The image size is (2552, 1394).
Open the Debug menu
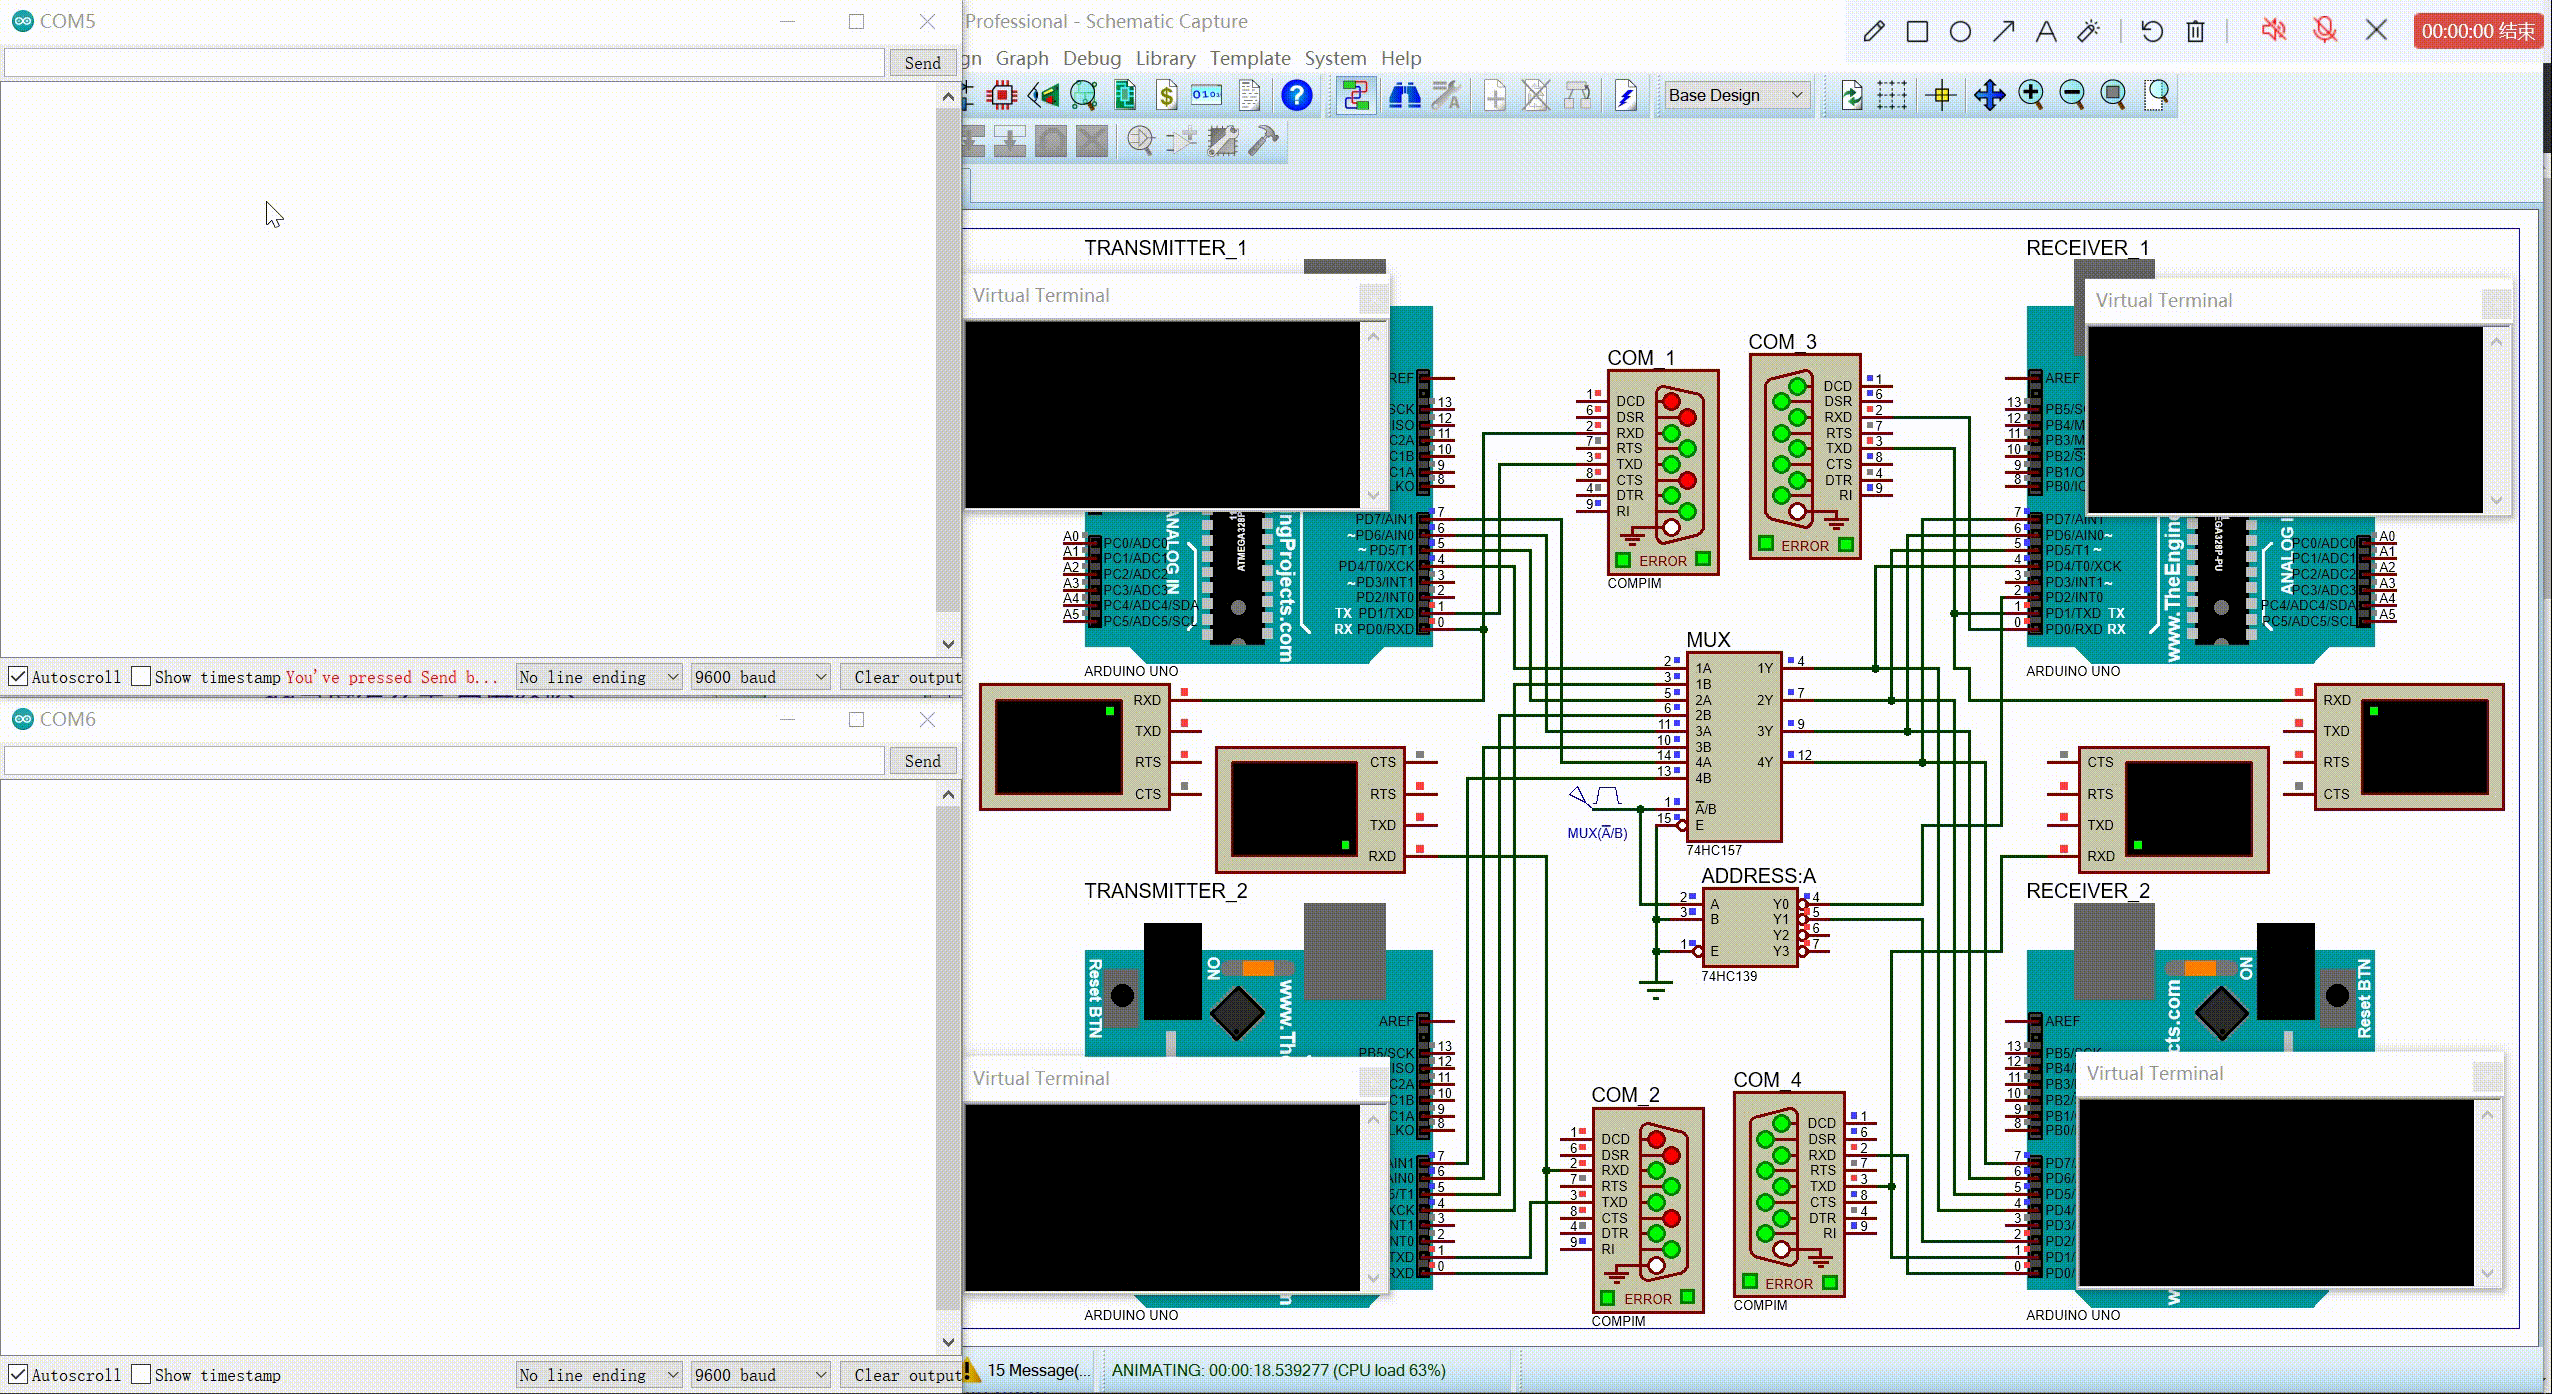pyautogui.click(x=1091, y=58)
